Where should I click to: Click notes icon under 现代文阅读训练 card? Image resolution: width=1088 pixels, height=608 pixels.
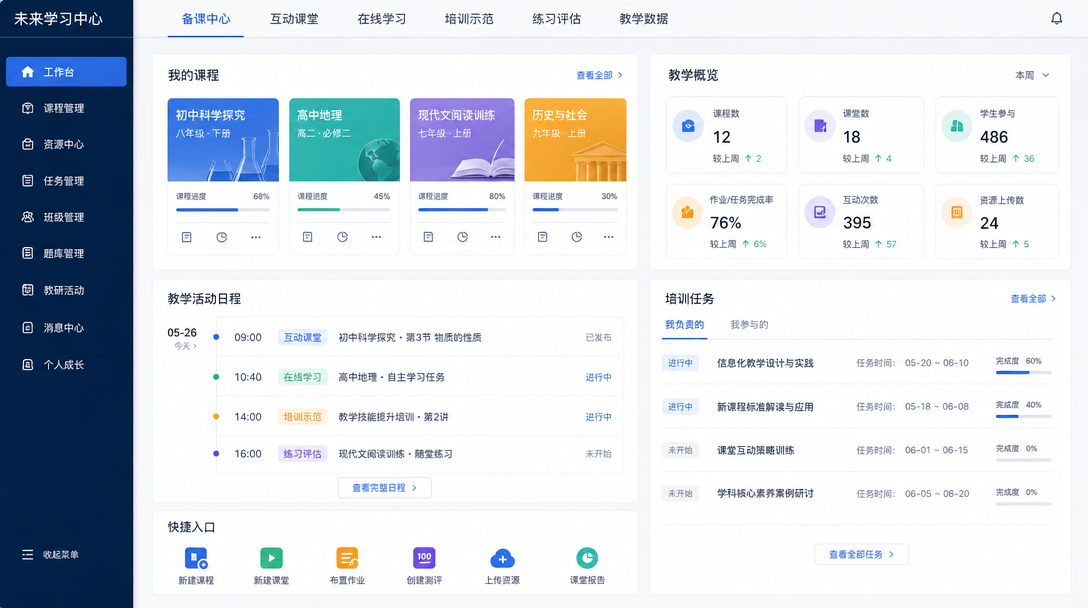pyautogui.click(x=428, y=237)
